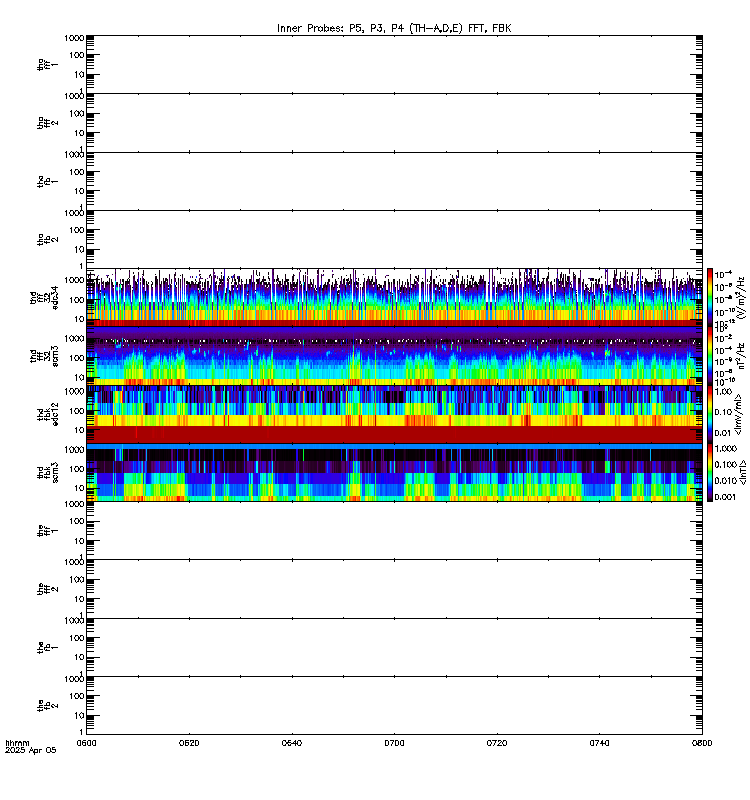Click the 0720 time axis label
The width and height of the screenshot is (750, 800).
coord(497,743)
